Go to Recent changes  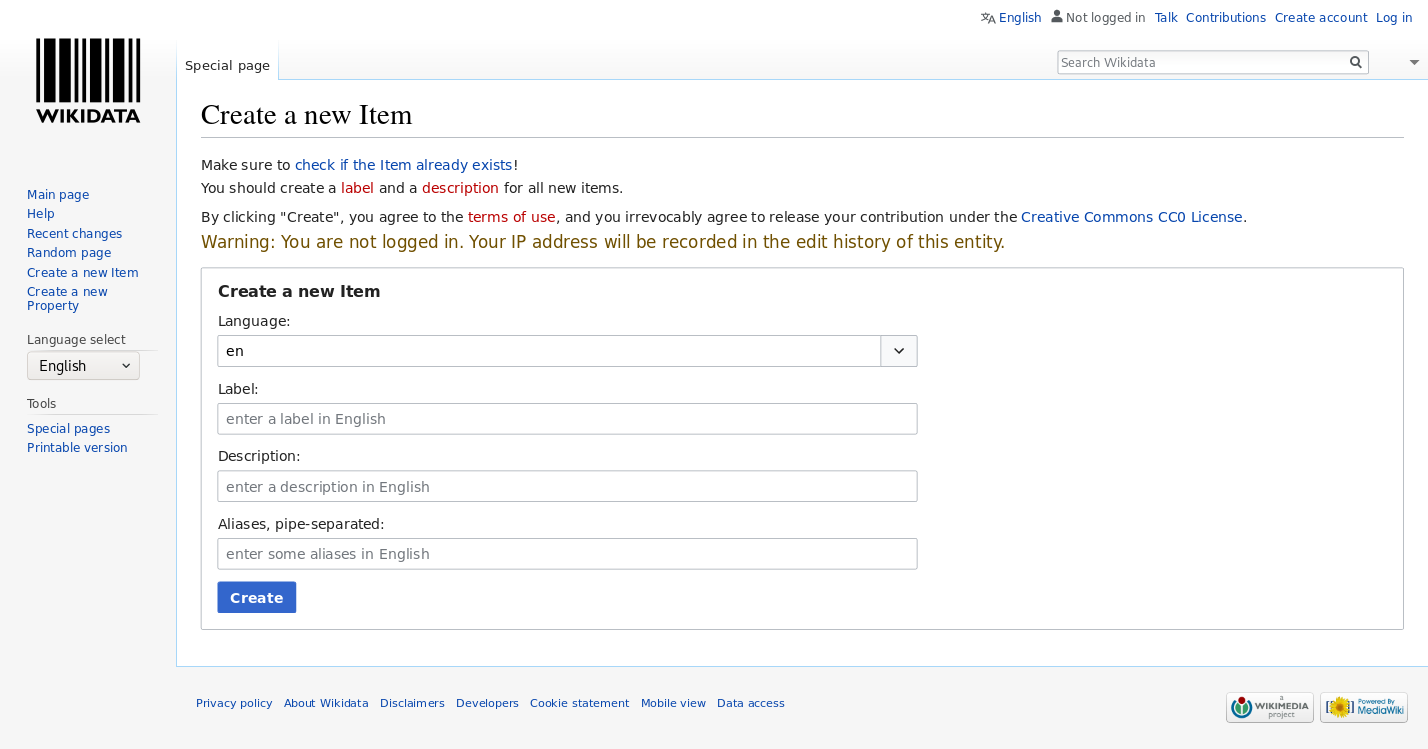pyautogui.click(x=74, y=234)
